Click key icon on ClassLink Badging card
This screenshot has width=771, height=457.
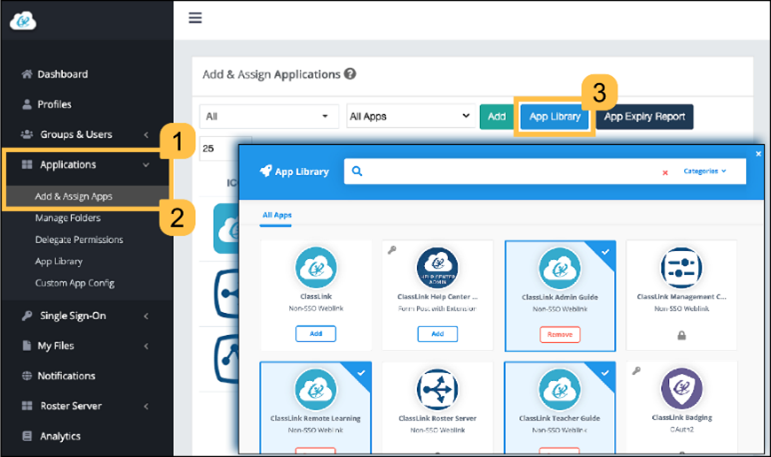(636, 371)
